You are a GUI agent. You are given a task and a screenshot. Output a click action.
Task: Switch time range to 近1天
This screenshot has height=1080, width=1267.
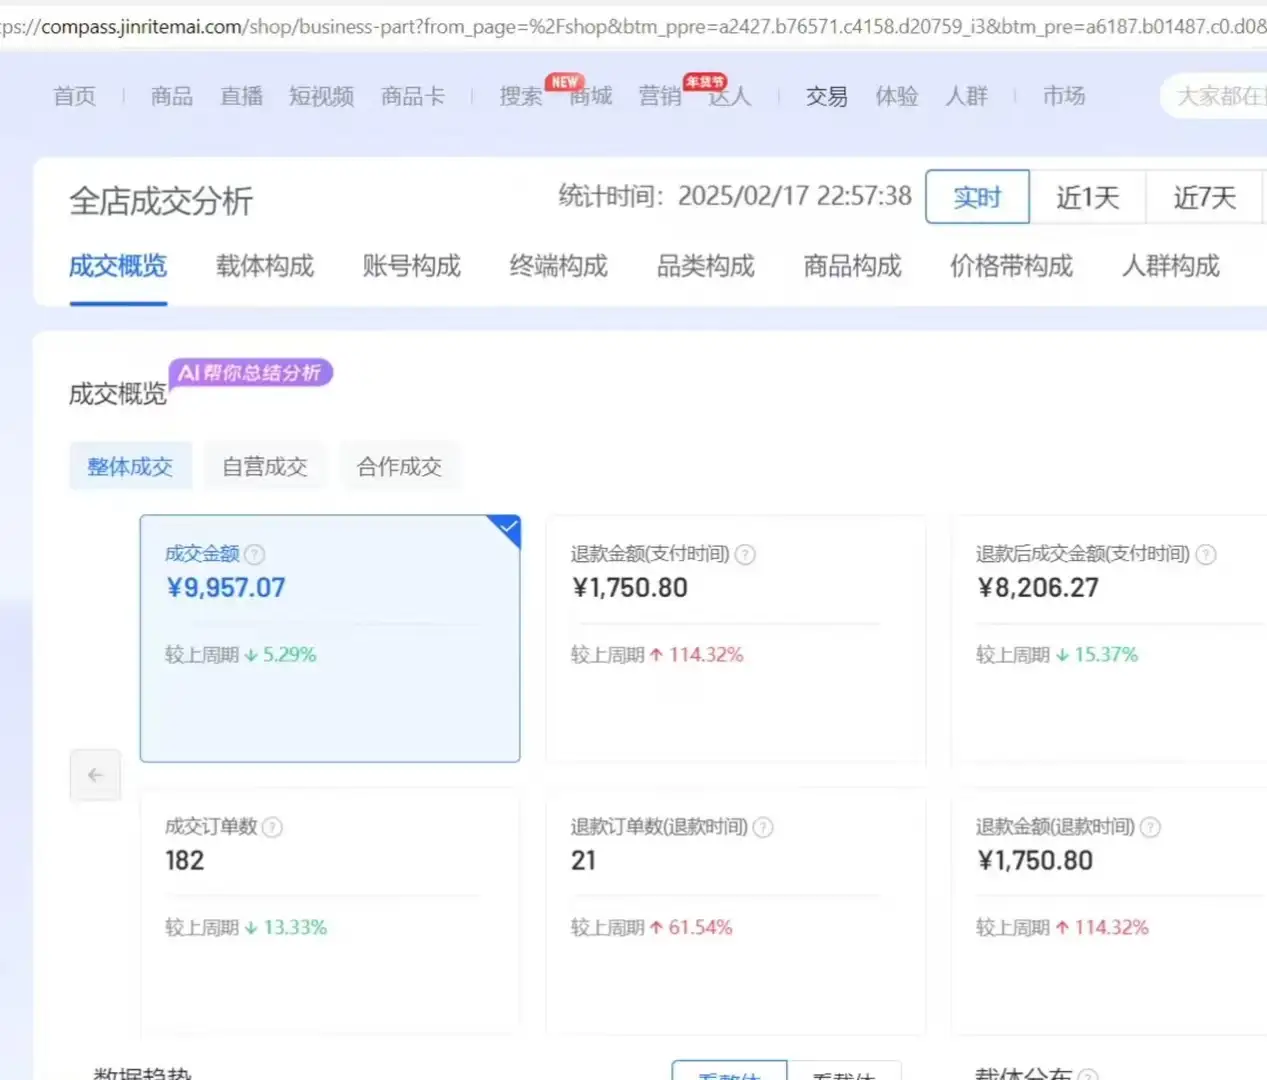pos(1087,197)
